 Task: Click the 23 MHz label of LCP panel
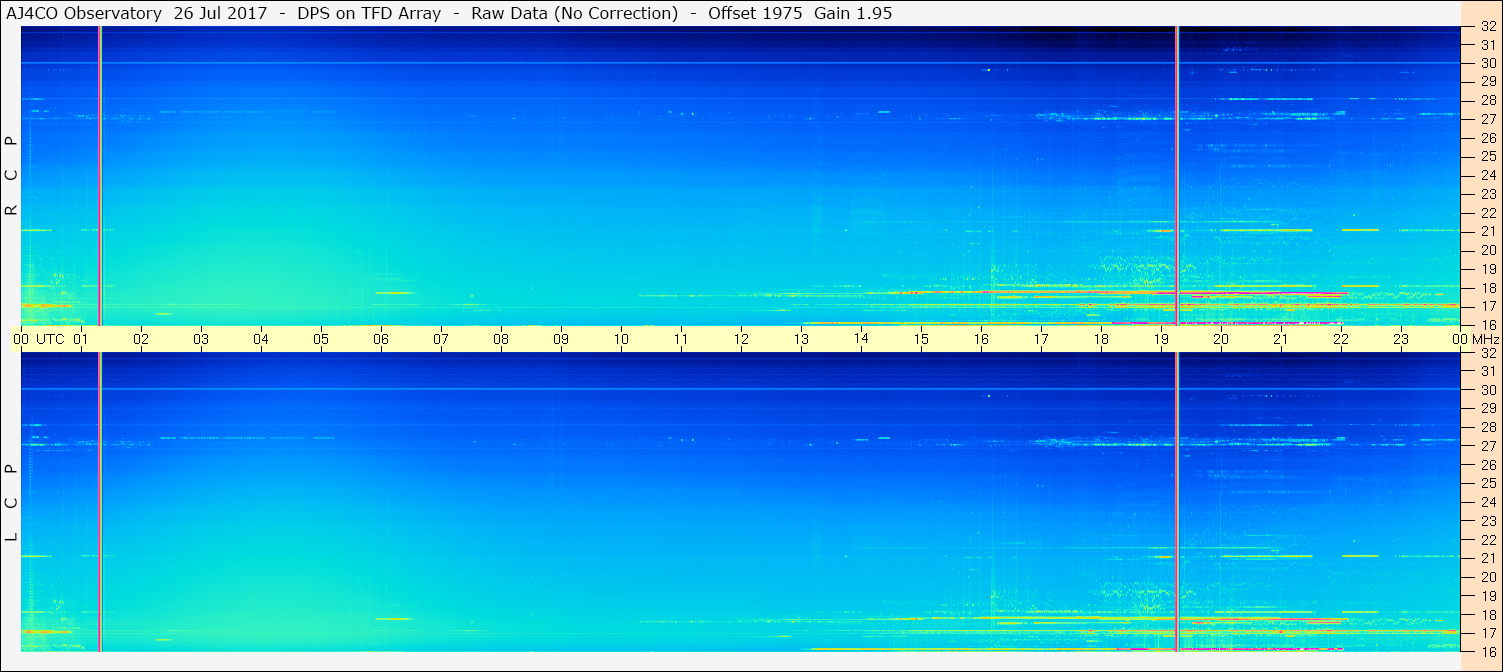tap(1488, 521)
